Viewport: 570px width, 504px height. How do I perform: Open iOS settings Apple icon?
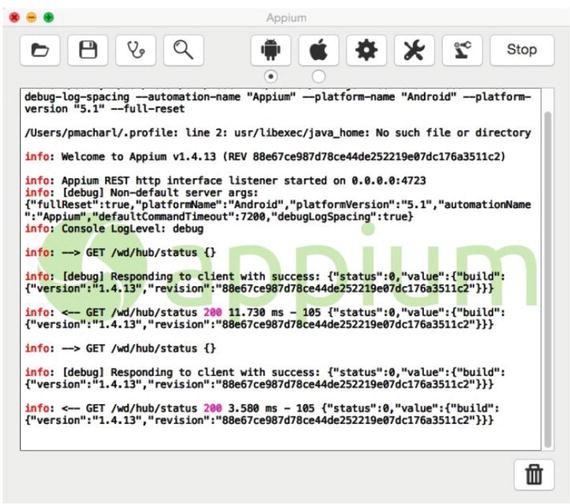click(319, 50)
